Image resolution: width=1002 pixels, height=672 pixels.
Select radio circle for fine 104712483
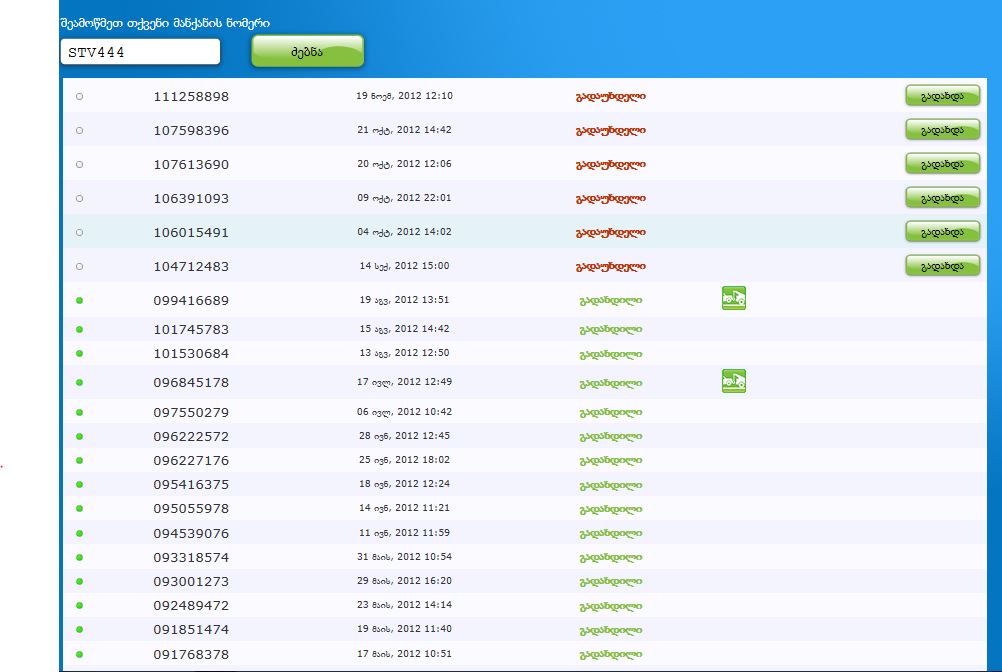click(79, 266)
